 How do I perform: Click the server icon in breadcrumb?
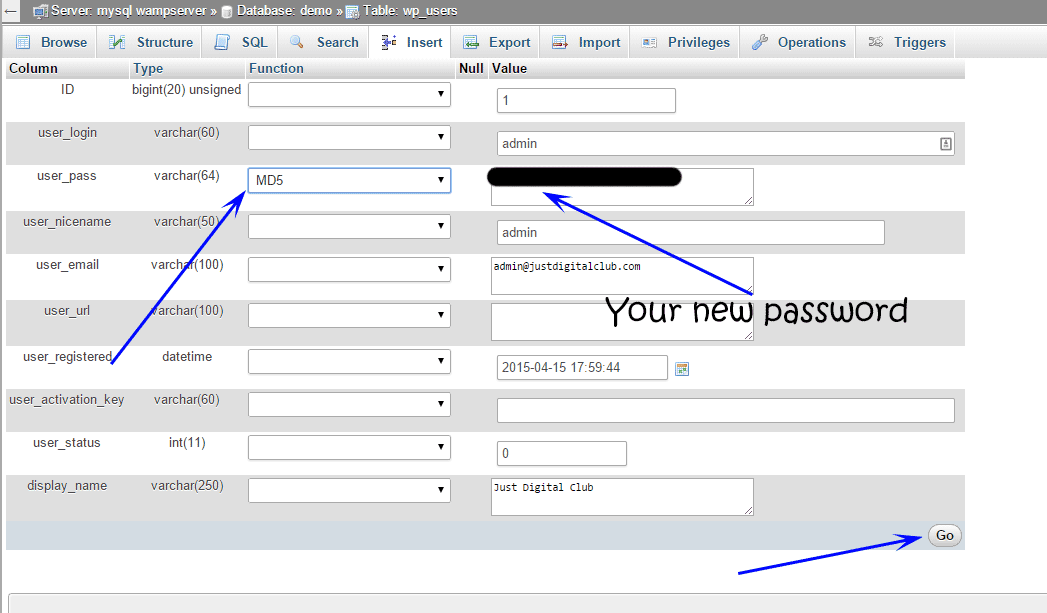pos(41,11)
